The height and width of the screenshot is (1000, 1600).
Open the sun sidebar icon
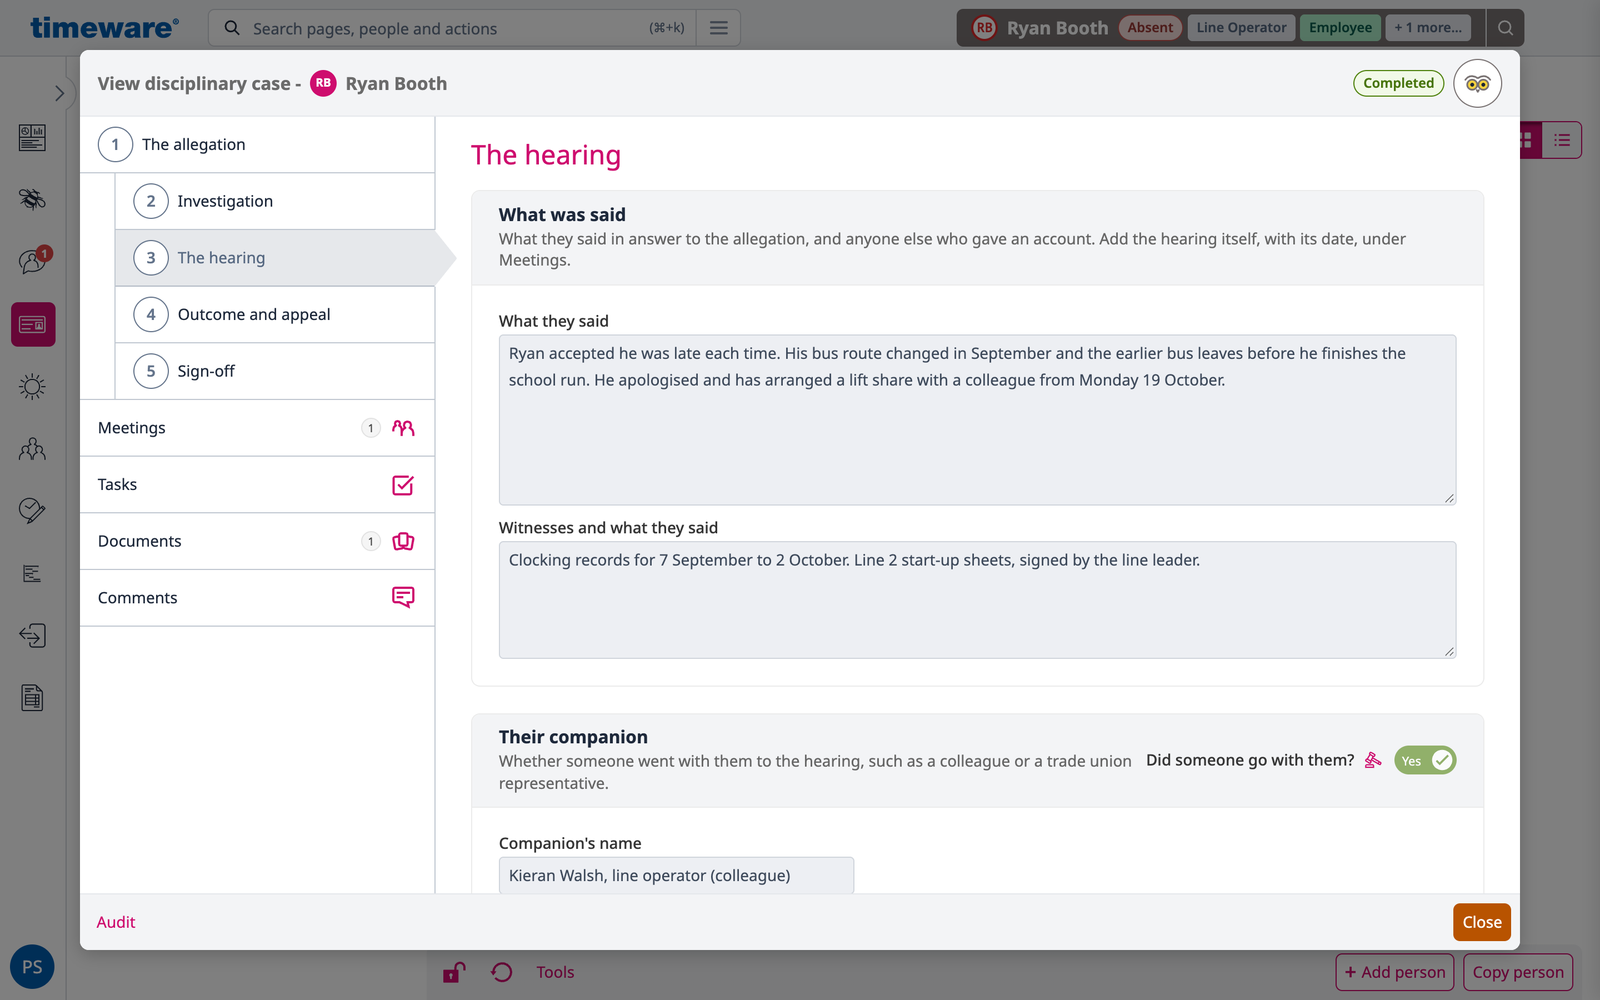tap(32, 387)
